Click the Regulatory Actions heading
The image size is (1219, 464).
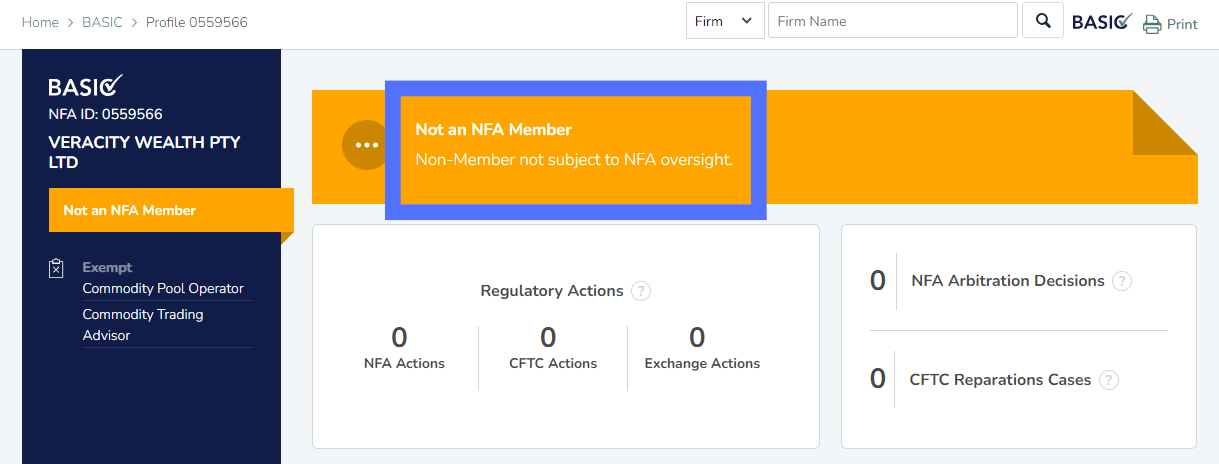coord(552,291)
